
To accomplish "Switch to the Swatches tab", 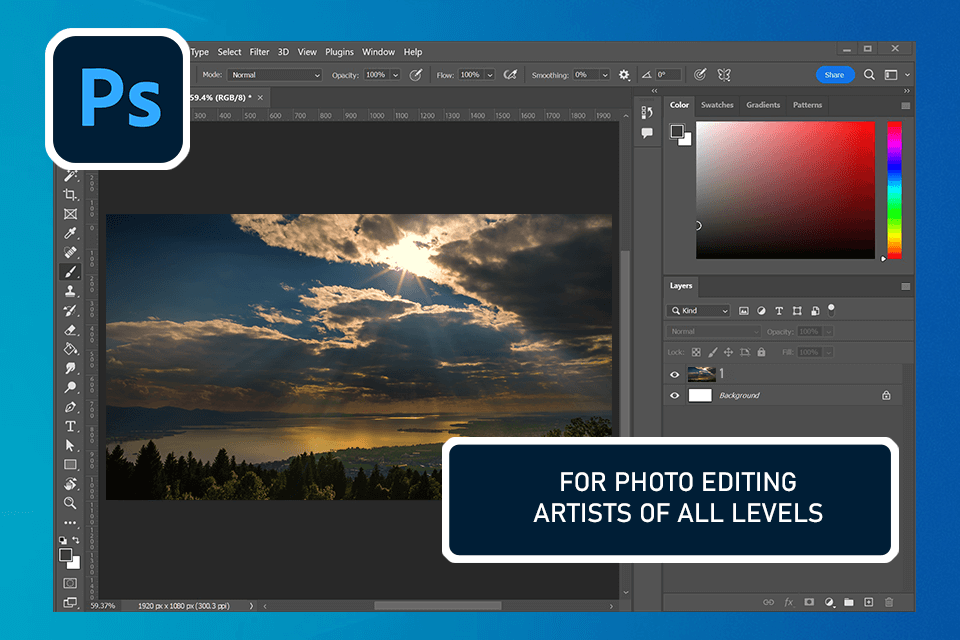I will coord(717,105).
